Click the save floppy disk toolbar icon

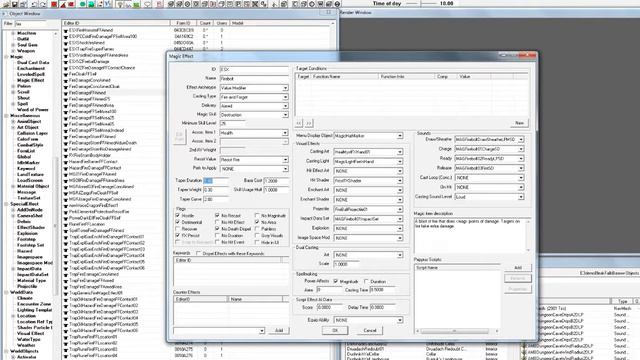(14, 4)
